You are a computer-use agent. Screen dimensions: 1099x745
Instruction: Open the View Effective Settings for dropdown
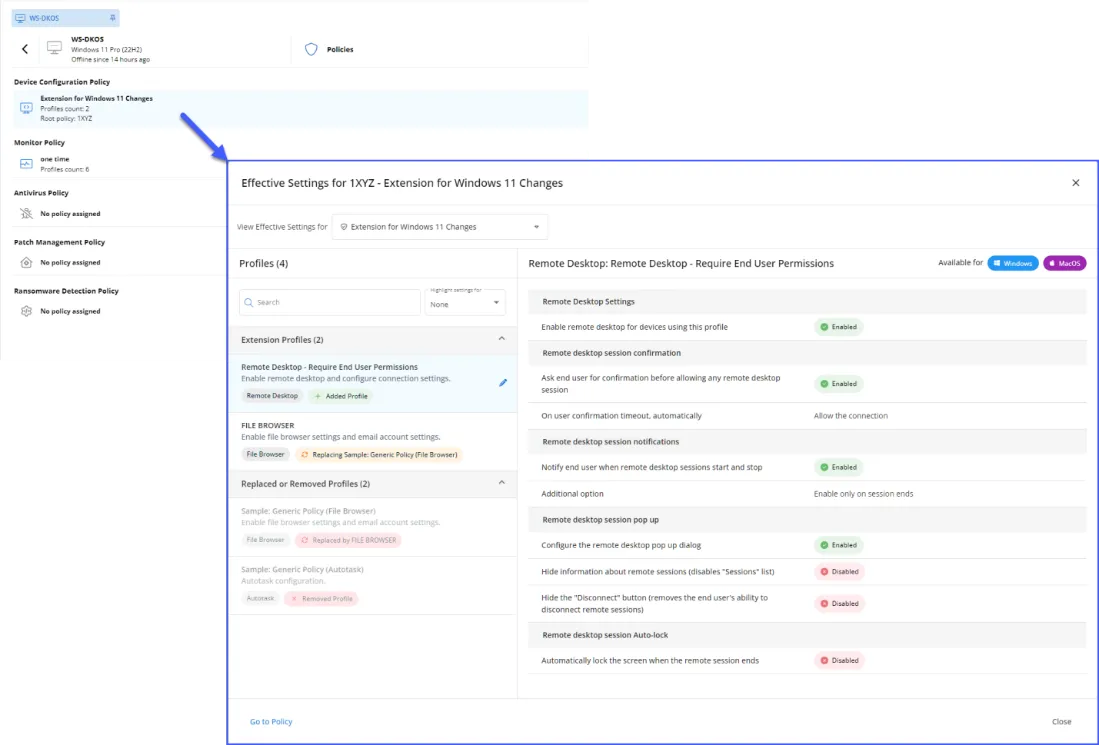point(440,227)
